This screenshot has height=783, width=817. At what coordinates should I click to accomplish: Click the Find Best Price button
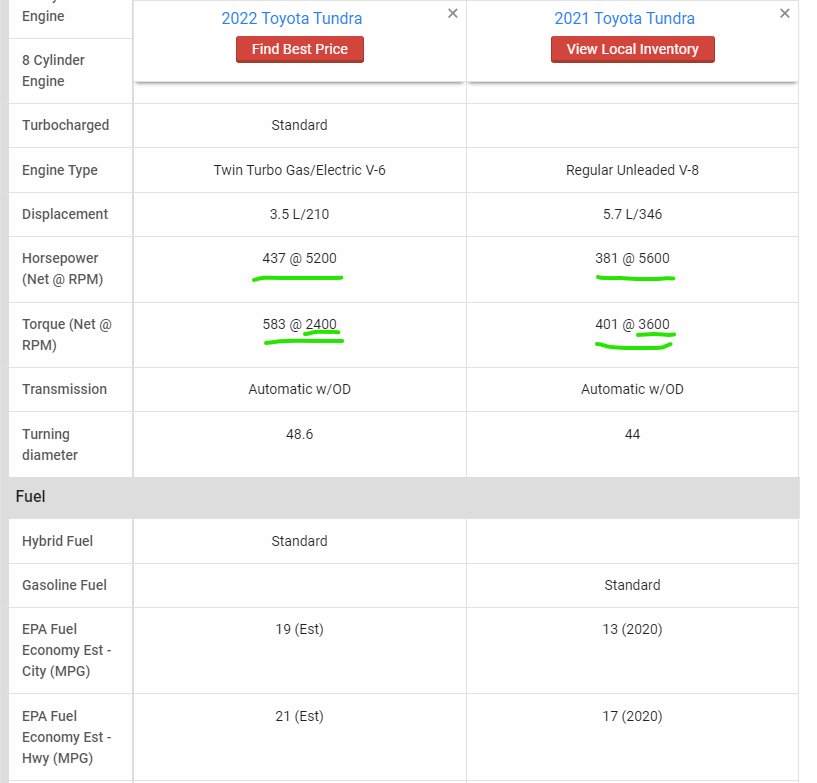click(x=300, y=49)
